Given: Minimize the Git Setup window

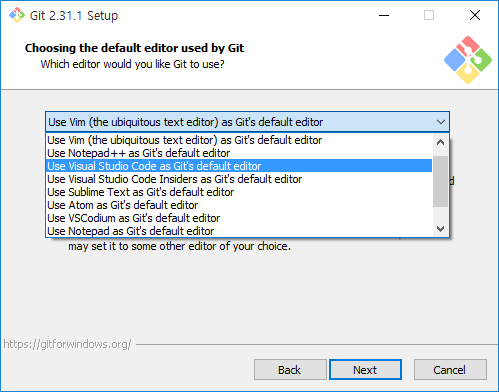Looking at the screenshot, I should point(384,15).
